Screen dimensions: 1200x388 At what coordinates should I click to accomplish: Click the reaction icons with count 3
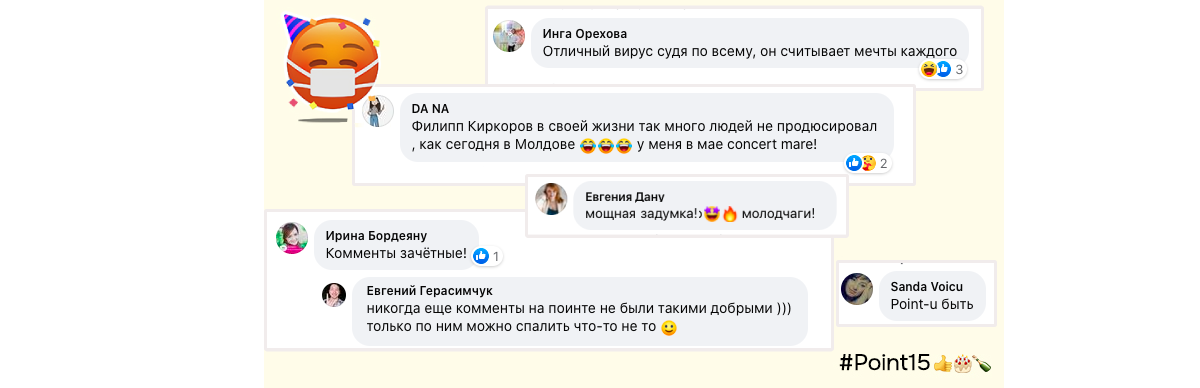(x=942, y=69)
